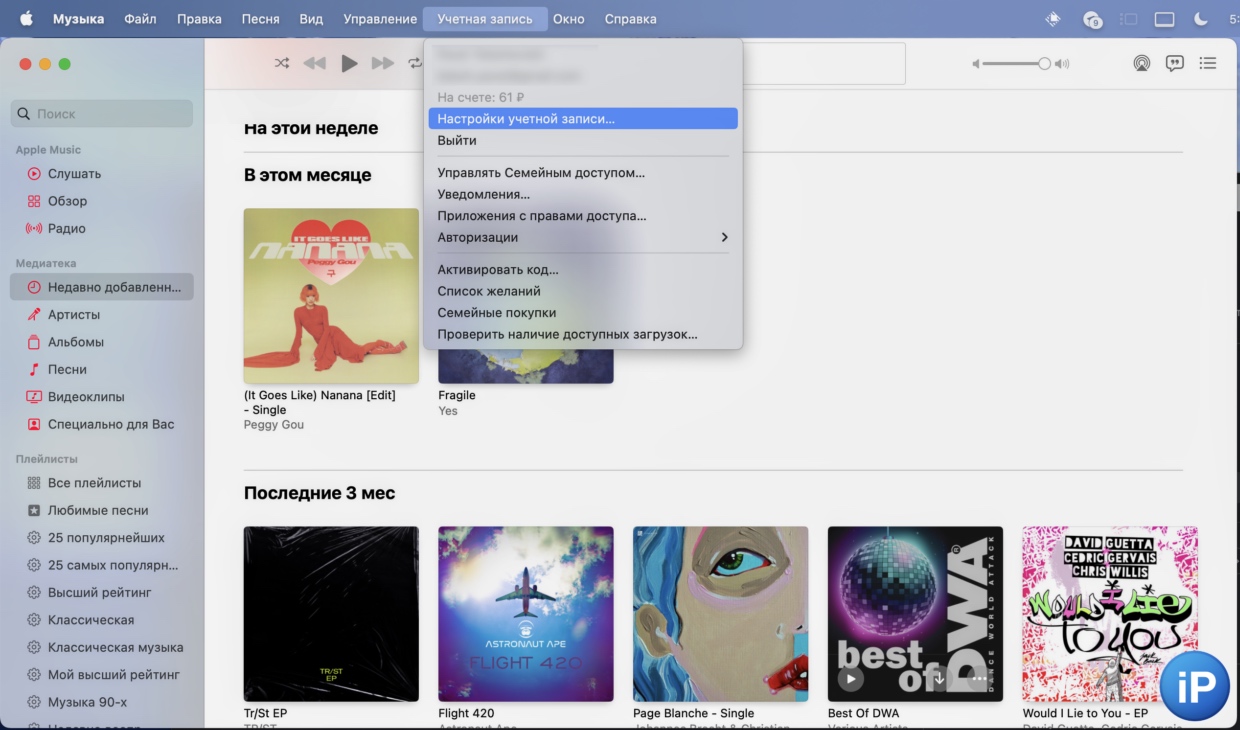Screen dimensions: 1240x730
Task: Max volume via loud speaker icon
Action: point(1062,64)
